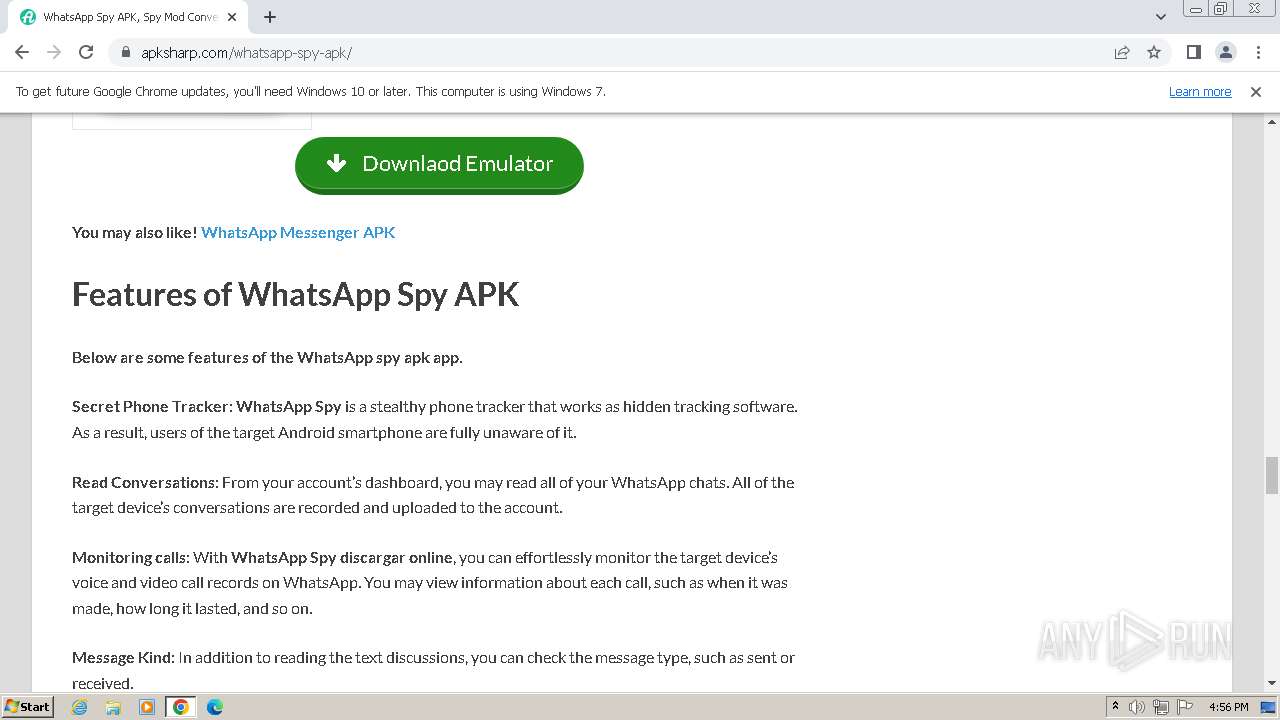Open the Learn more link in the update notice
The width and height of the screenshot is (1280, 720).
(x=1200, y=91)
